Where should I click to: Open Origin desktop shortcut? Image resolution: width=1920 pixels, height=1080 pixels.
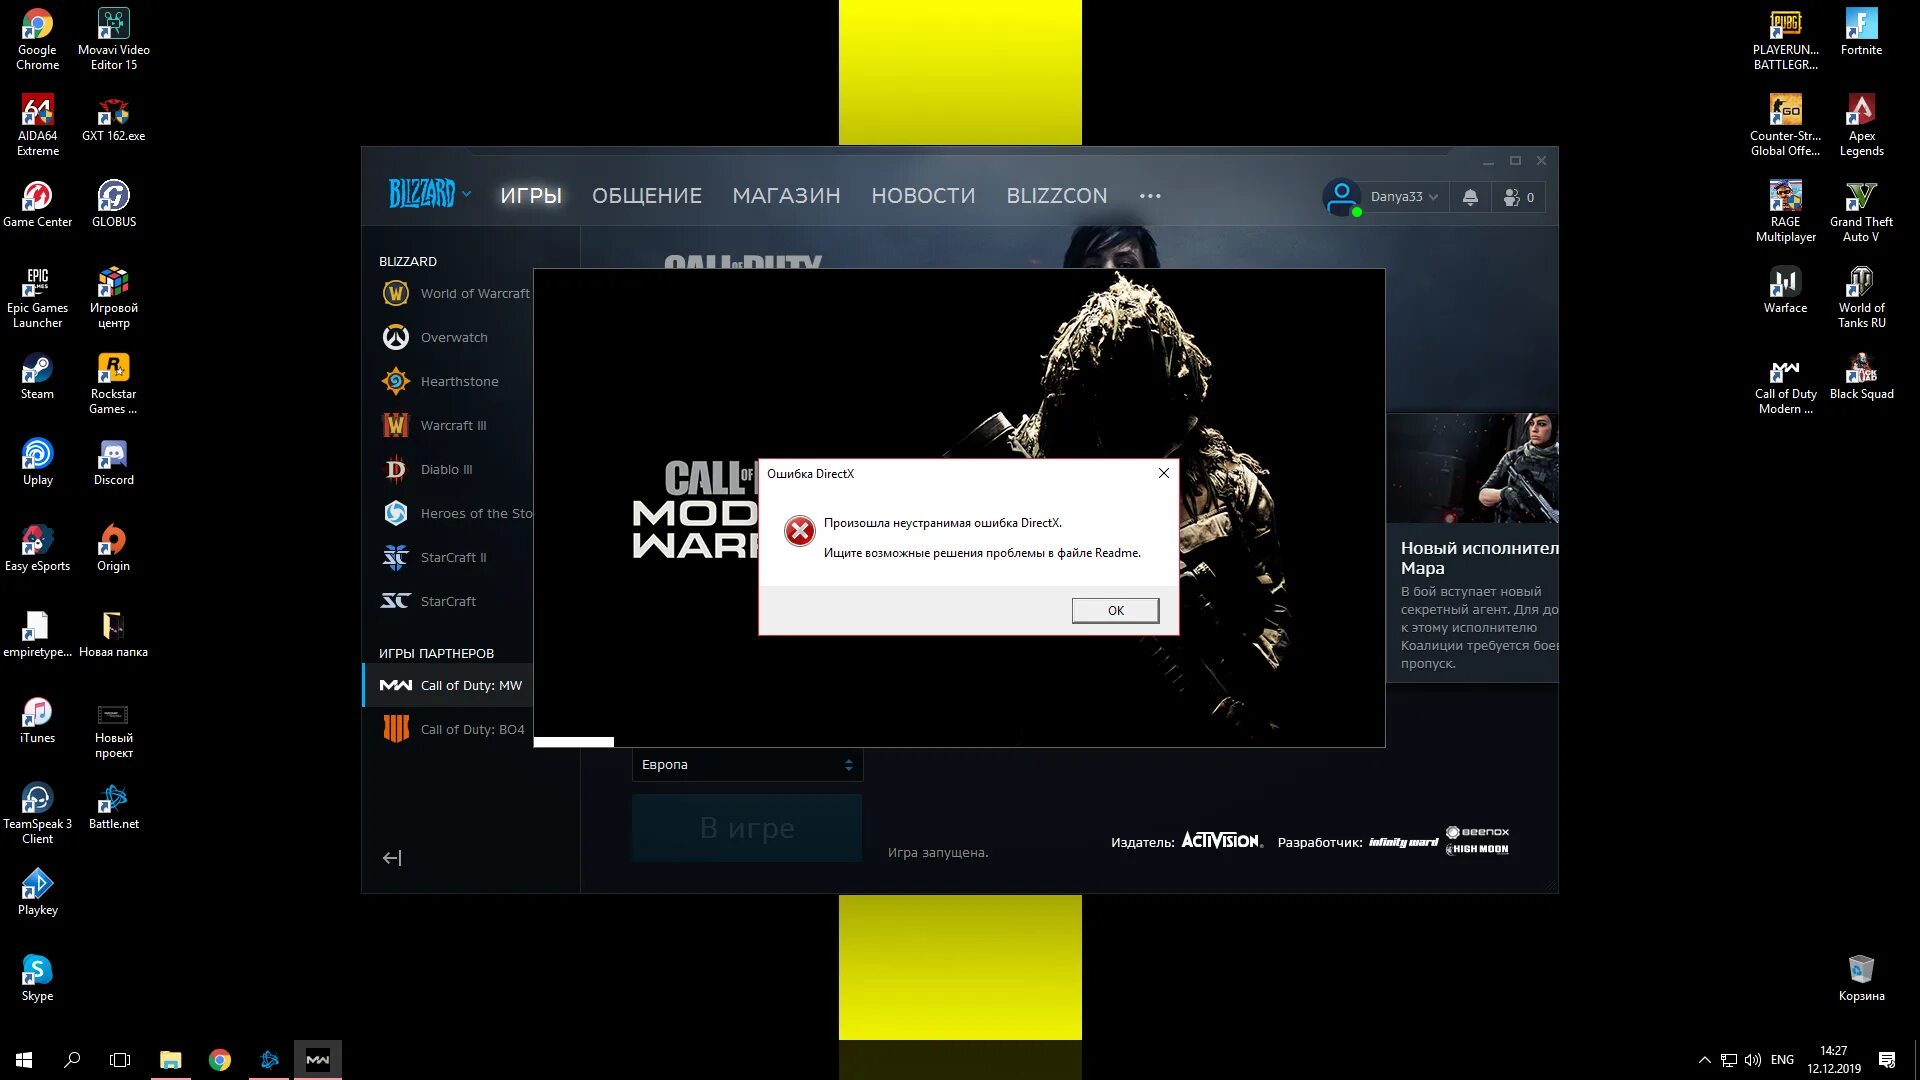coord(113,549)
